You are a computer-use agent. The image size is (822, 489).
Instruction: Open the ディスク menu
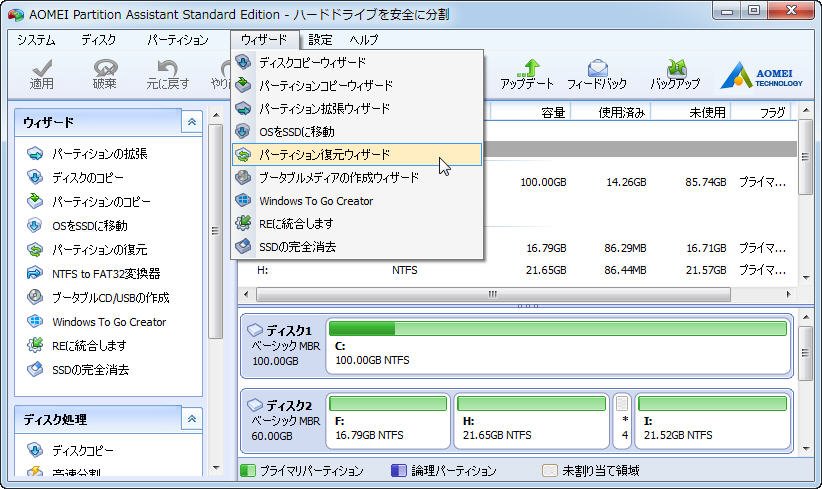[x=99, y=40]
